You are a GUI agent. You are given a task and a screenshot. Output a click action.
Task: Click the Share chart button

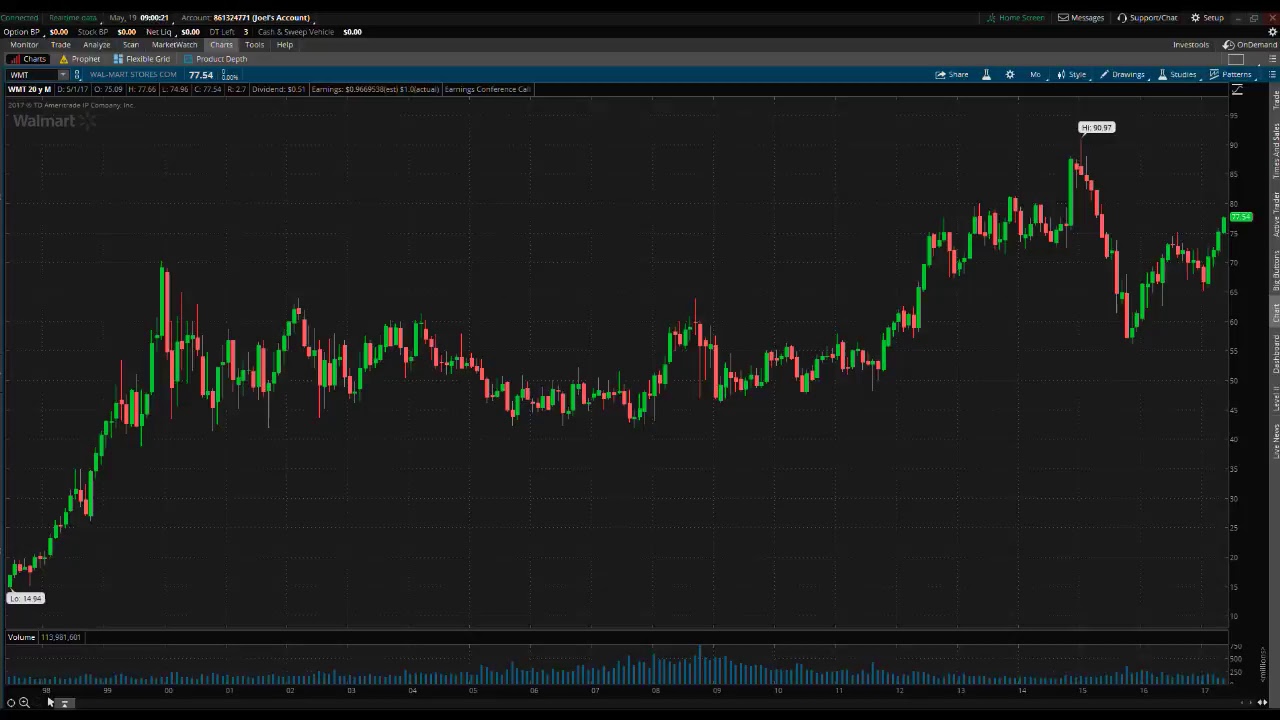[x=952, y=75]
